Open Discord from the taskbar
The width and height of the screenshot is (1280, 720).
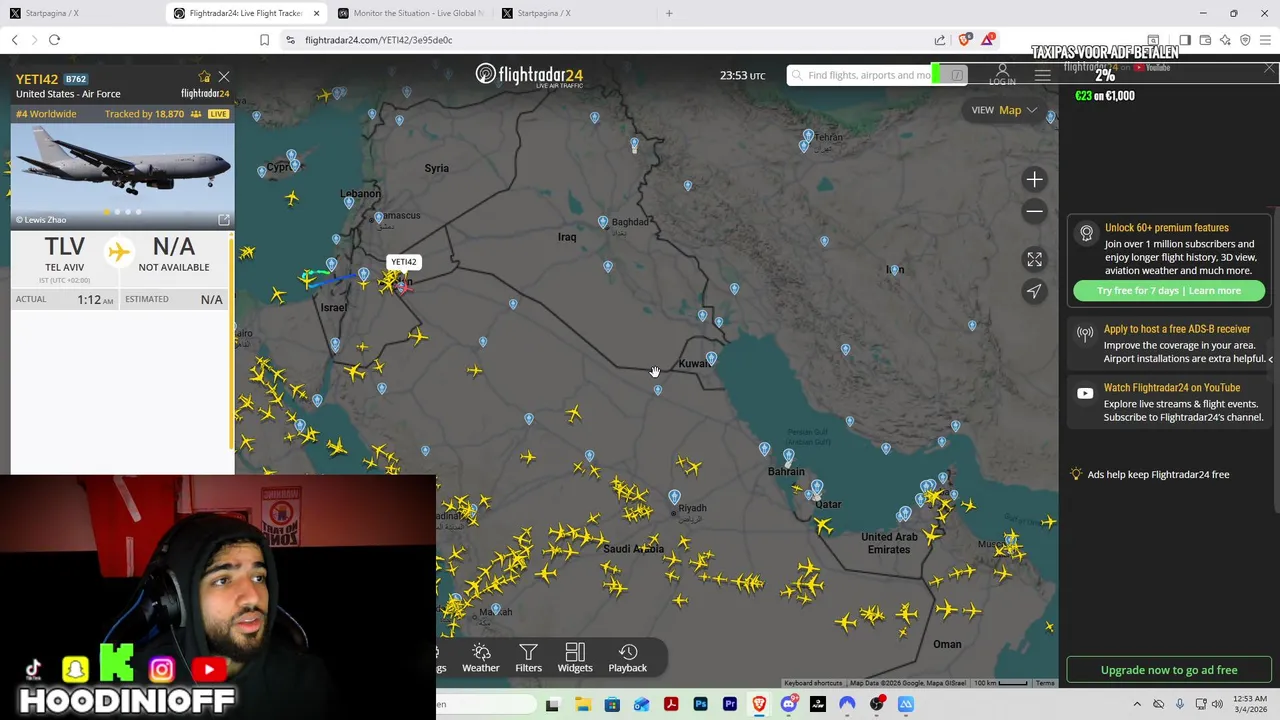[x=789, y=704]
